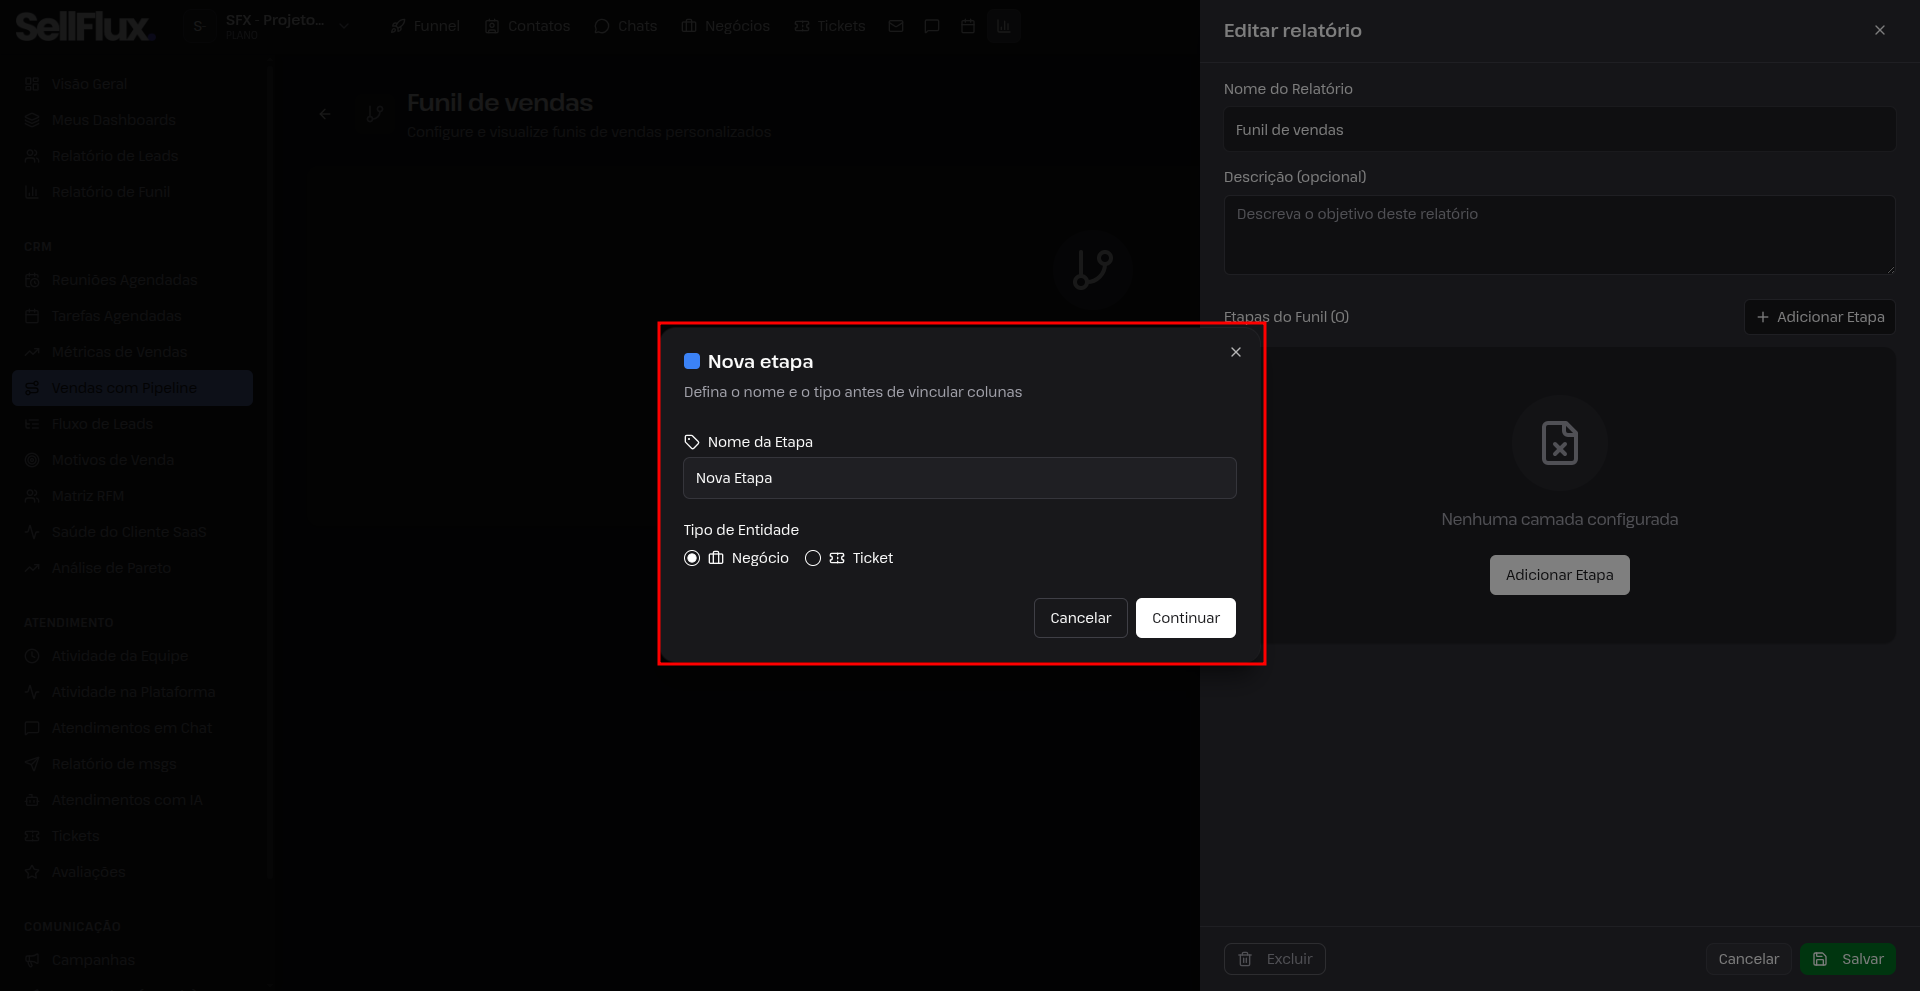Go to Visão Geral in the sidebar
Image resolution: width=1920 pixels, height=991 pixels.
point(132,84)
